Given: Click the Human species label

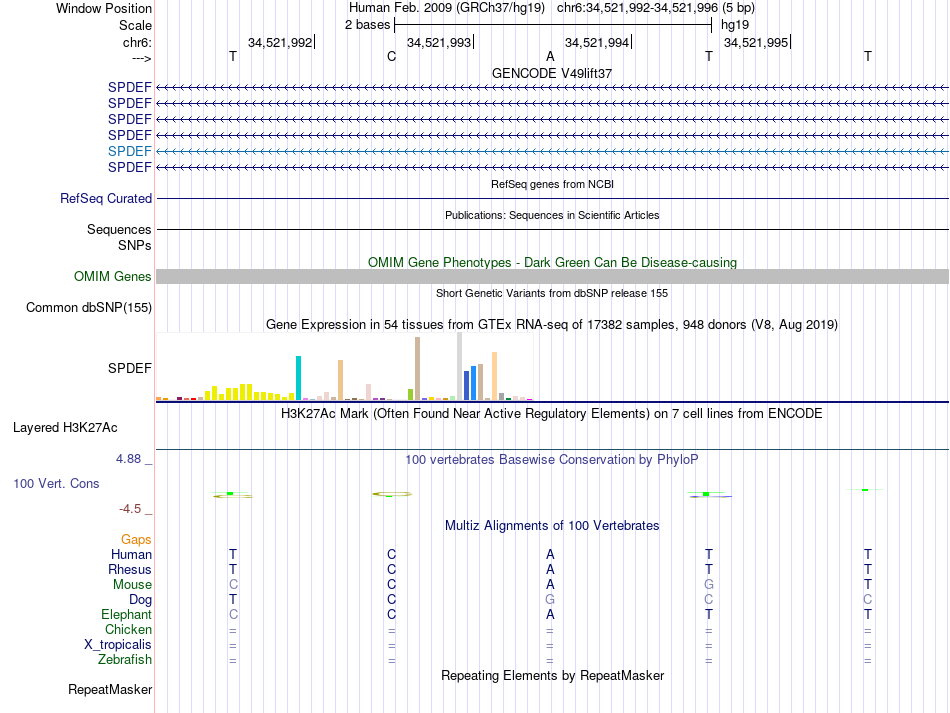Looking at the screenshot, I should click(131, 554).
